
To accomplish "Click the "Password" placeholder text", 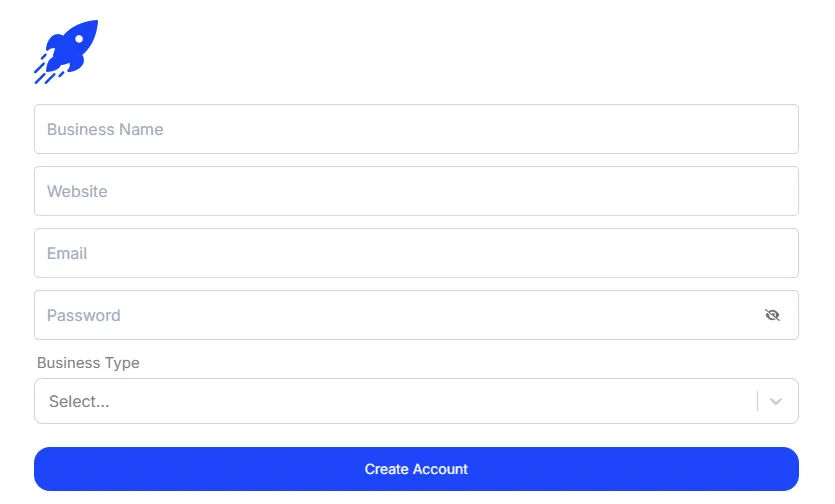I will (84, 315).
